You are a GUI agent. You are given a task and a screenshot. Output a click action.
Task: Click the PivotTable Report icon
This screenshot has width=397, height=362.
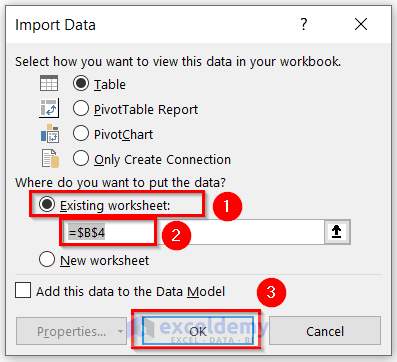(x=49, y=108)
